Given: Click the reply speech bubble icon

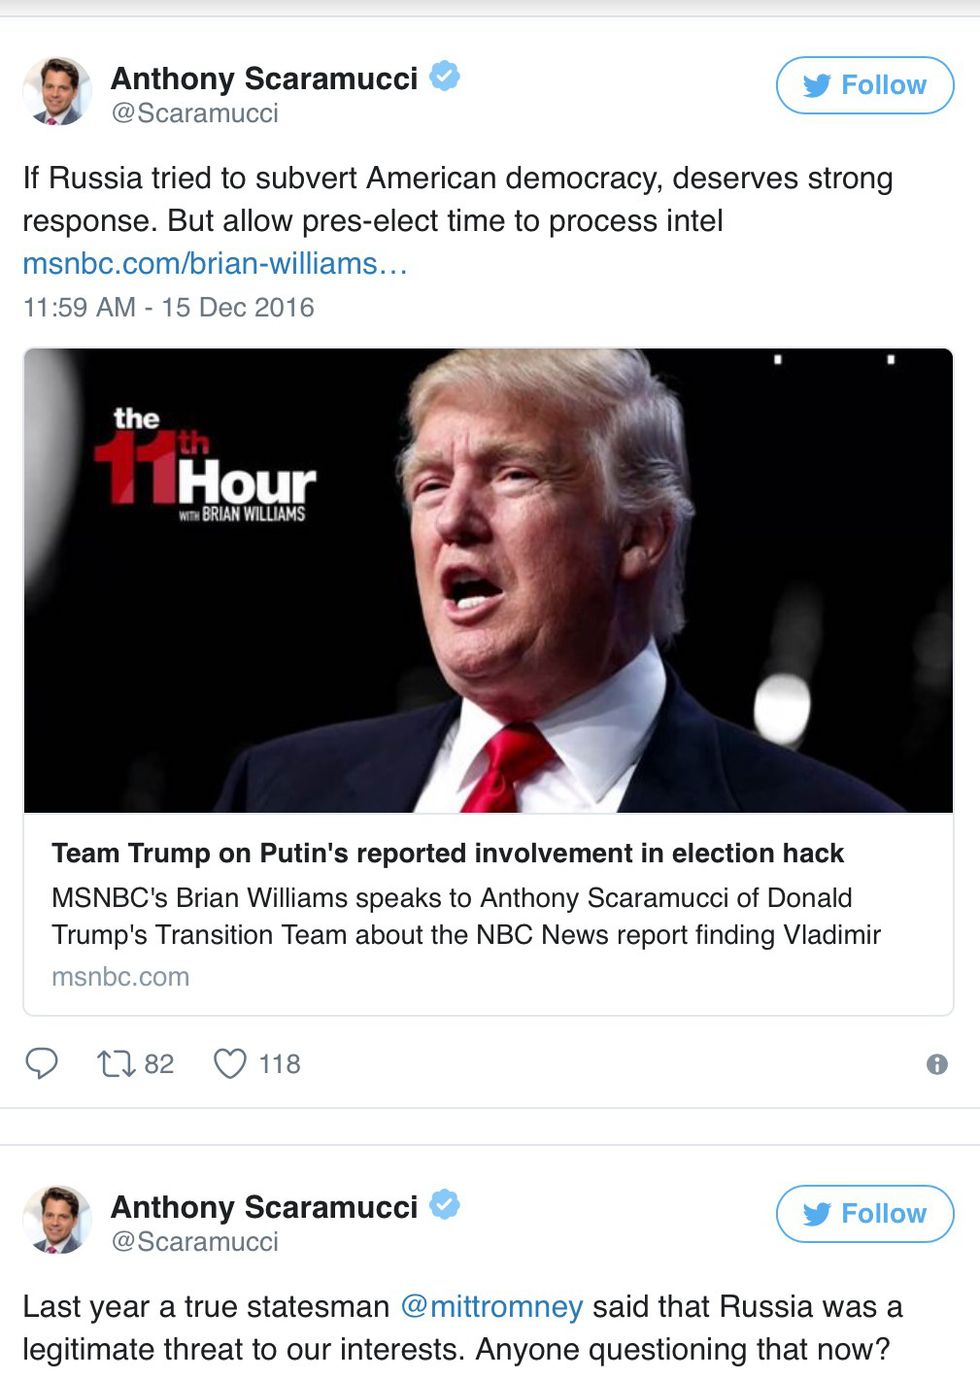Looking at the screenshot, I should click(41, 1063).
